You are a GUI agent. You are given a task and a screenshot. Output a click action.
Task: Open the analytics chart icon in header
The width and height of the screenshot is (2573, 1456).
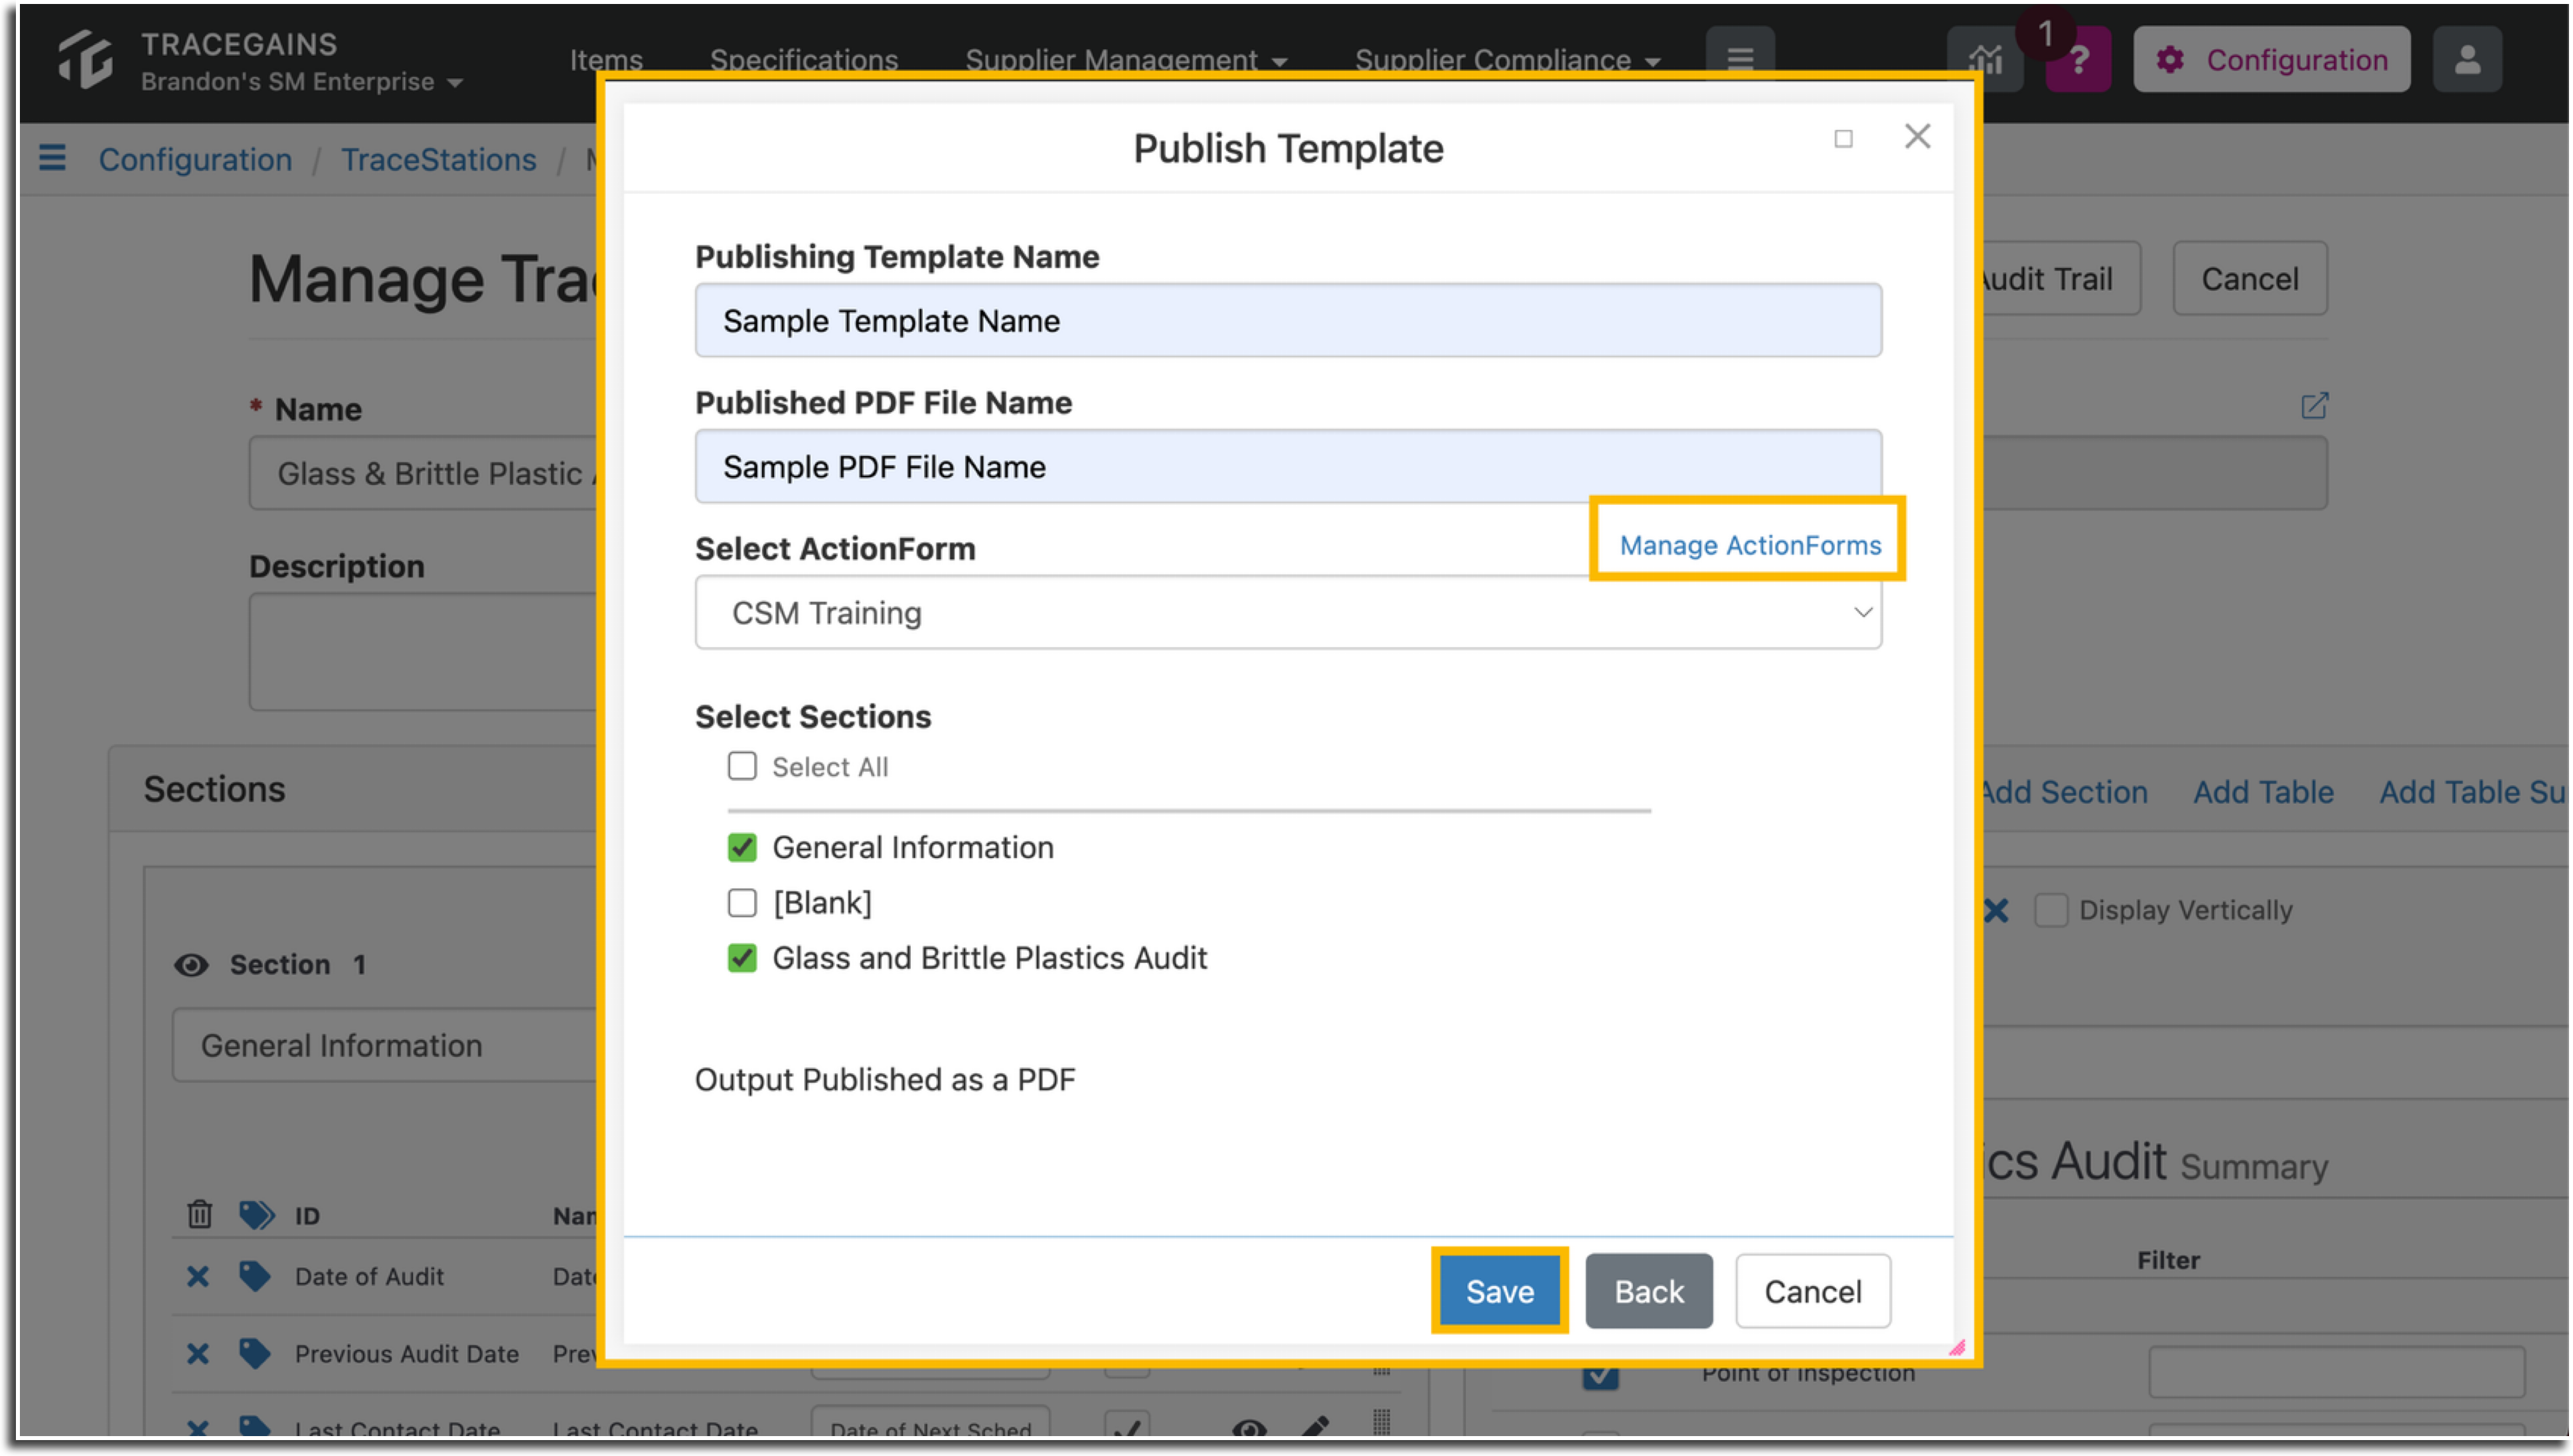(x=1985, y=60)
